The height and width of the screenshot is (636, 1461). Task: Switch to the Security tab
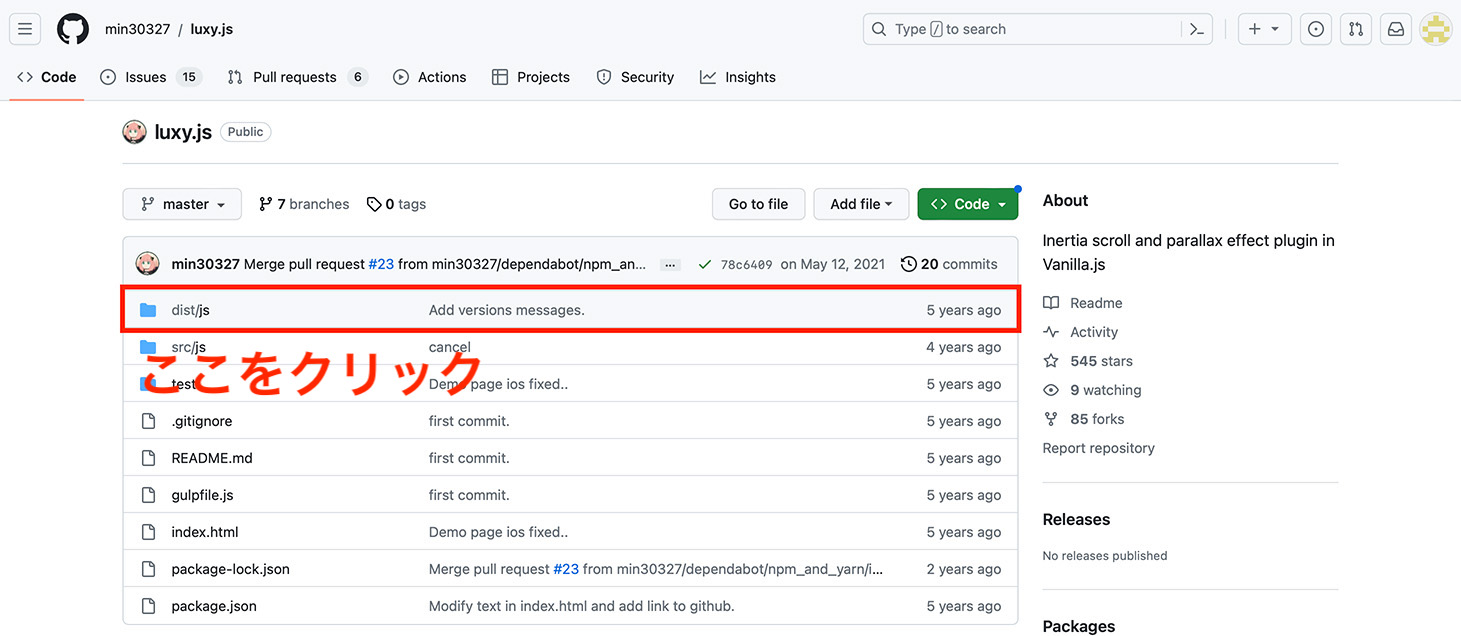635,77
